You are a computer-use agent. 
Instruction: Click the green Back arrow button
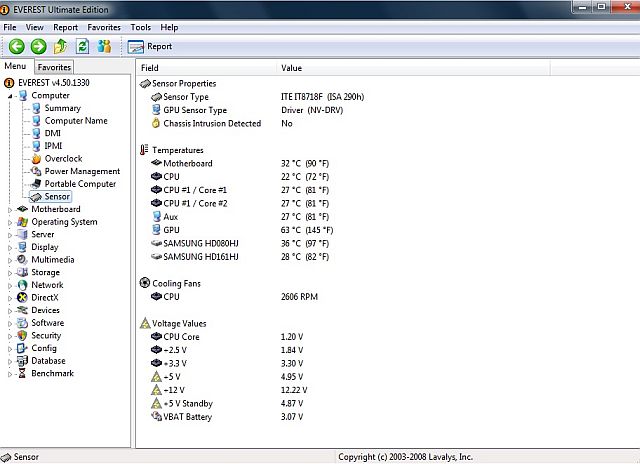(x=16, y=46)
